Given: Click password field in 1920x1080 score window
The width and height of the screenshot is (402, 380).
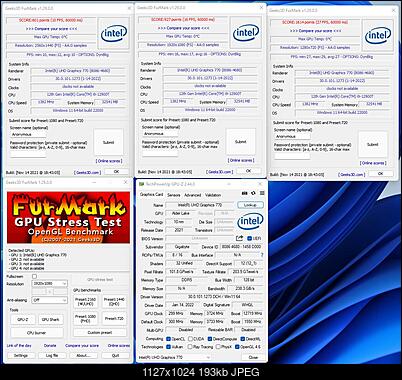Looking at the screenshot, I should 160,153.
